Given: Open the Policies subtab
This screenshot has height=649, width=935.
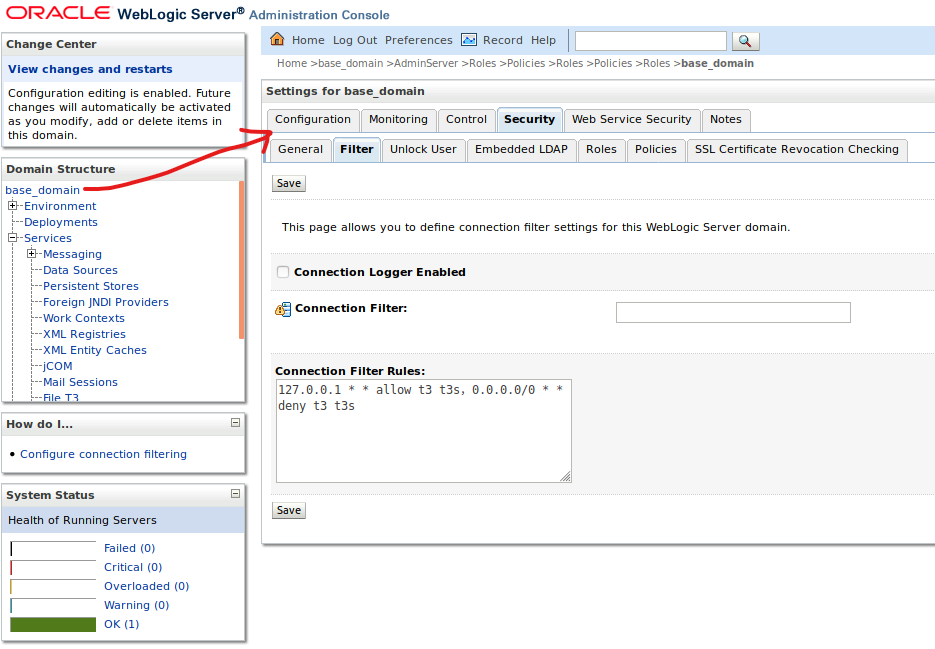Looking at the screenshot, I should pos(656,150).
